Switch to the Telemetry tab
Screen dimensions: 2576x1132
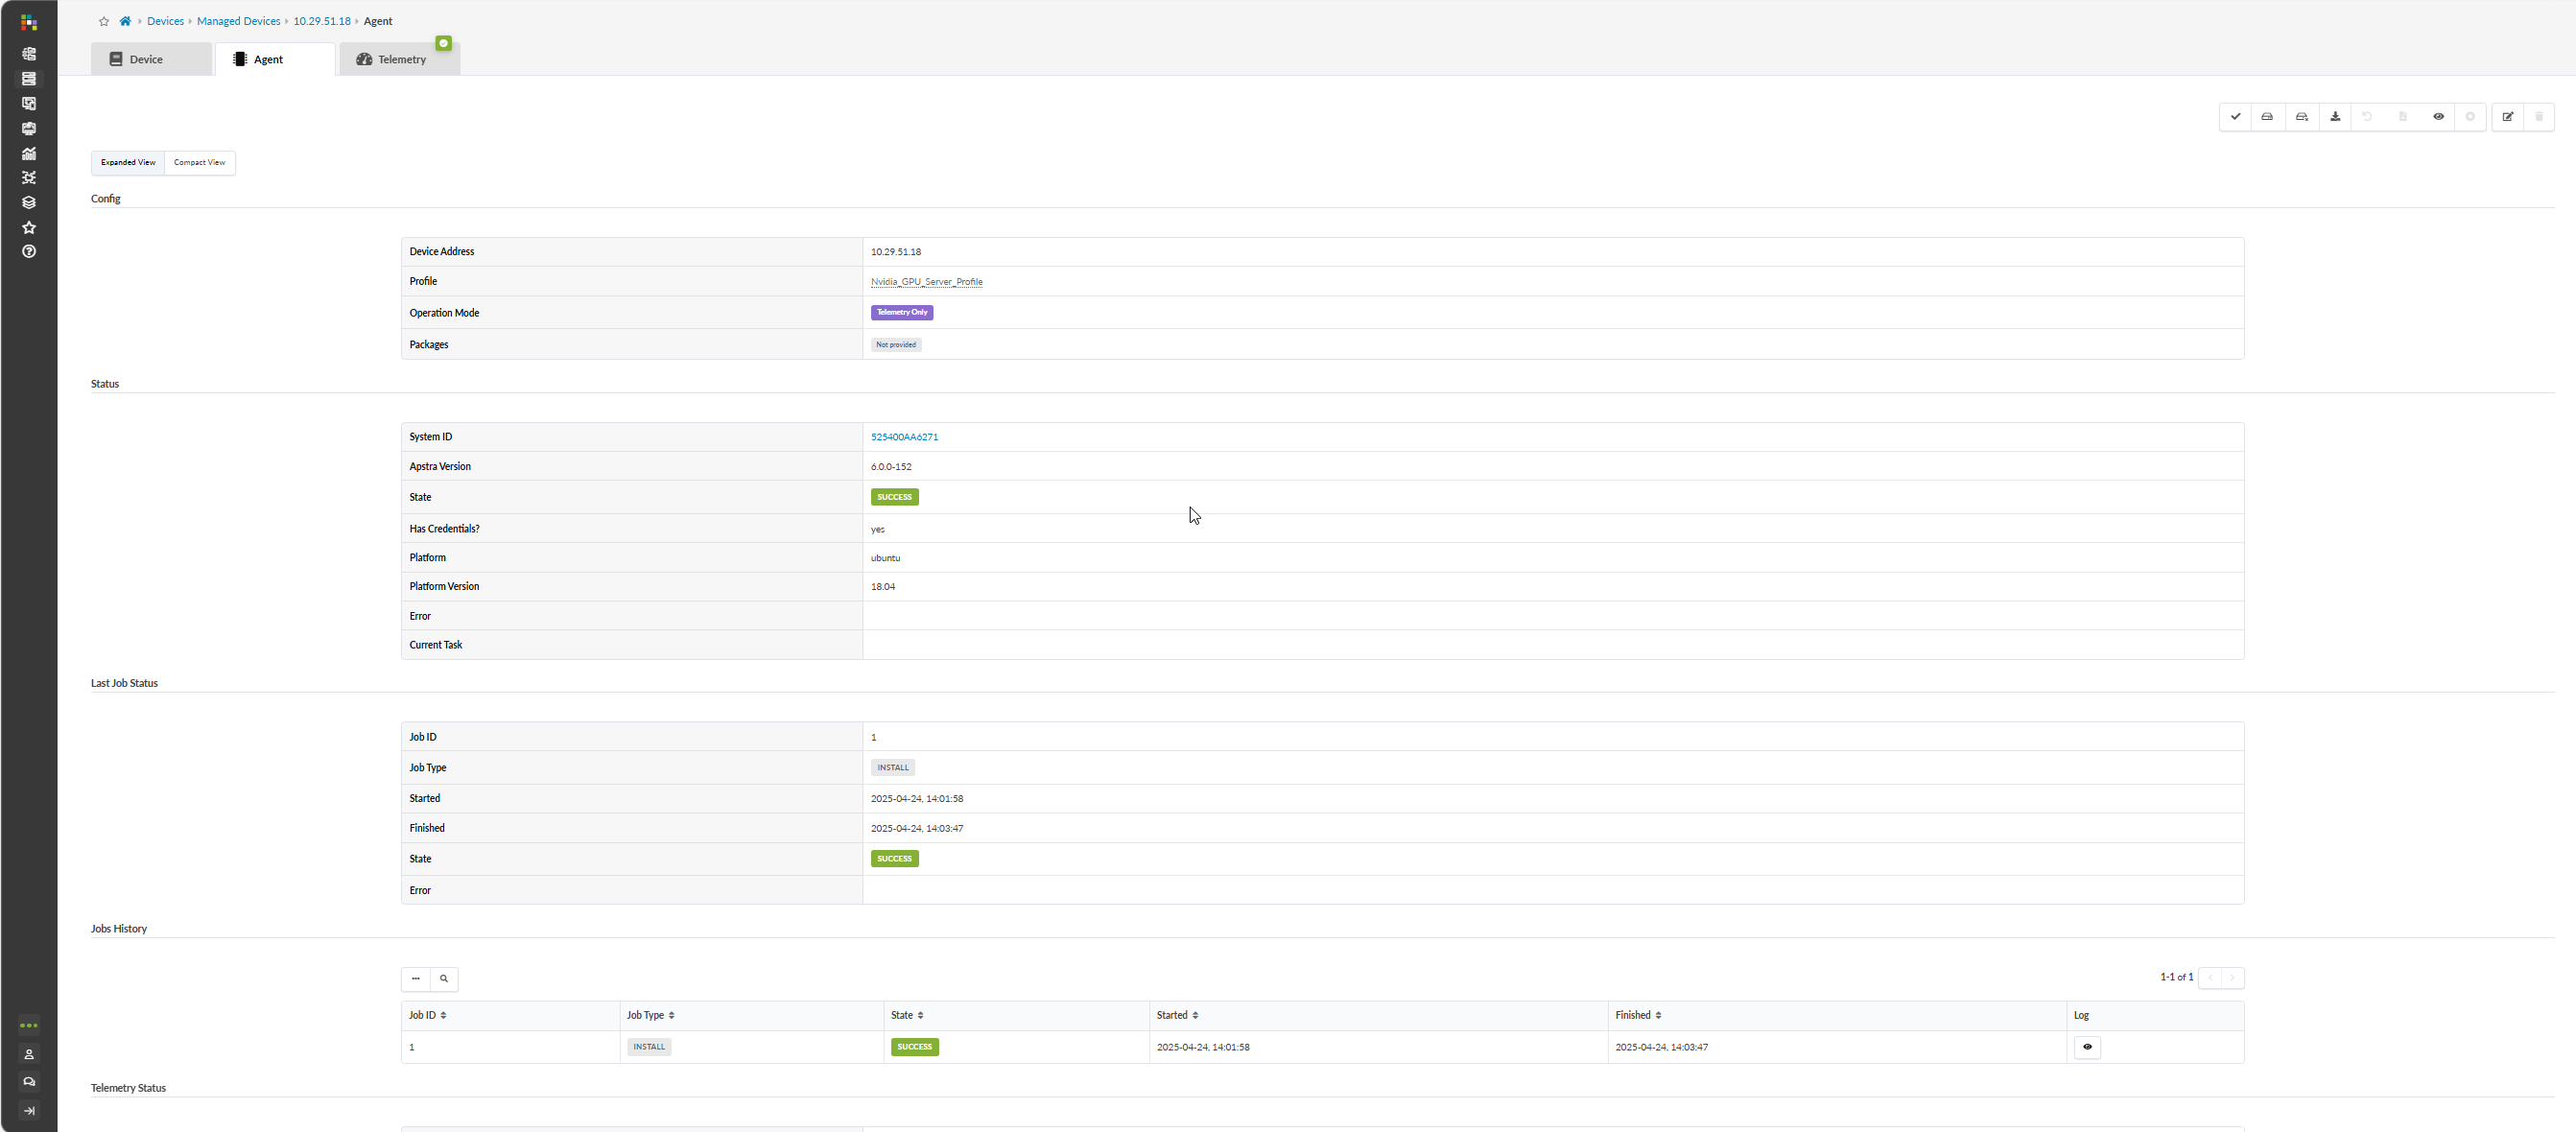tap(400, 59)
